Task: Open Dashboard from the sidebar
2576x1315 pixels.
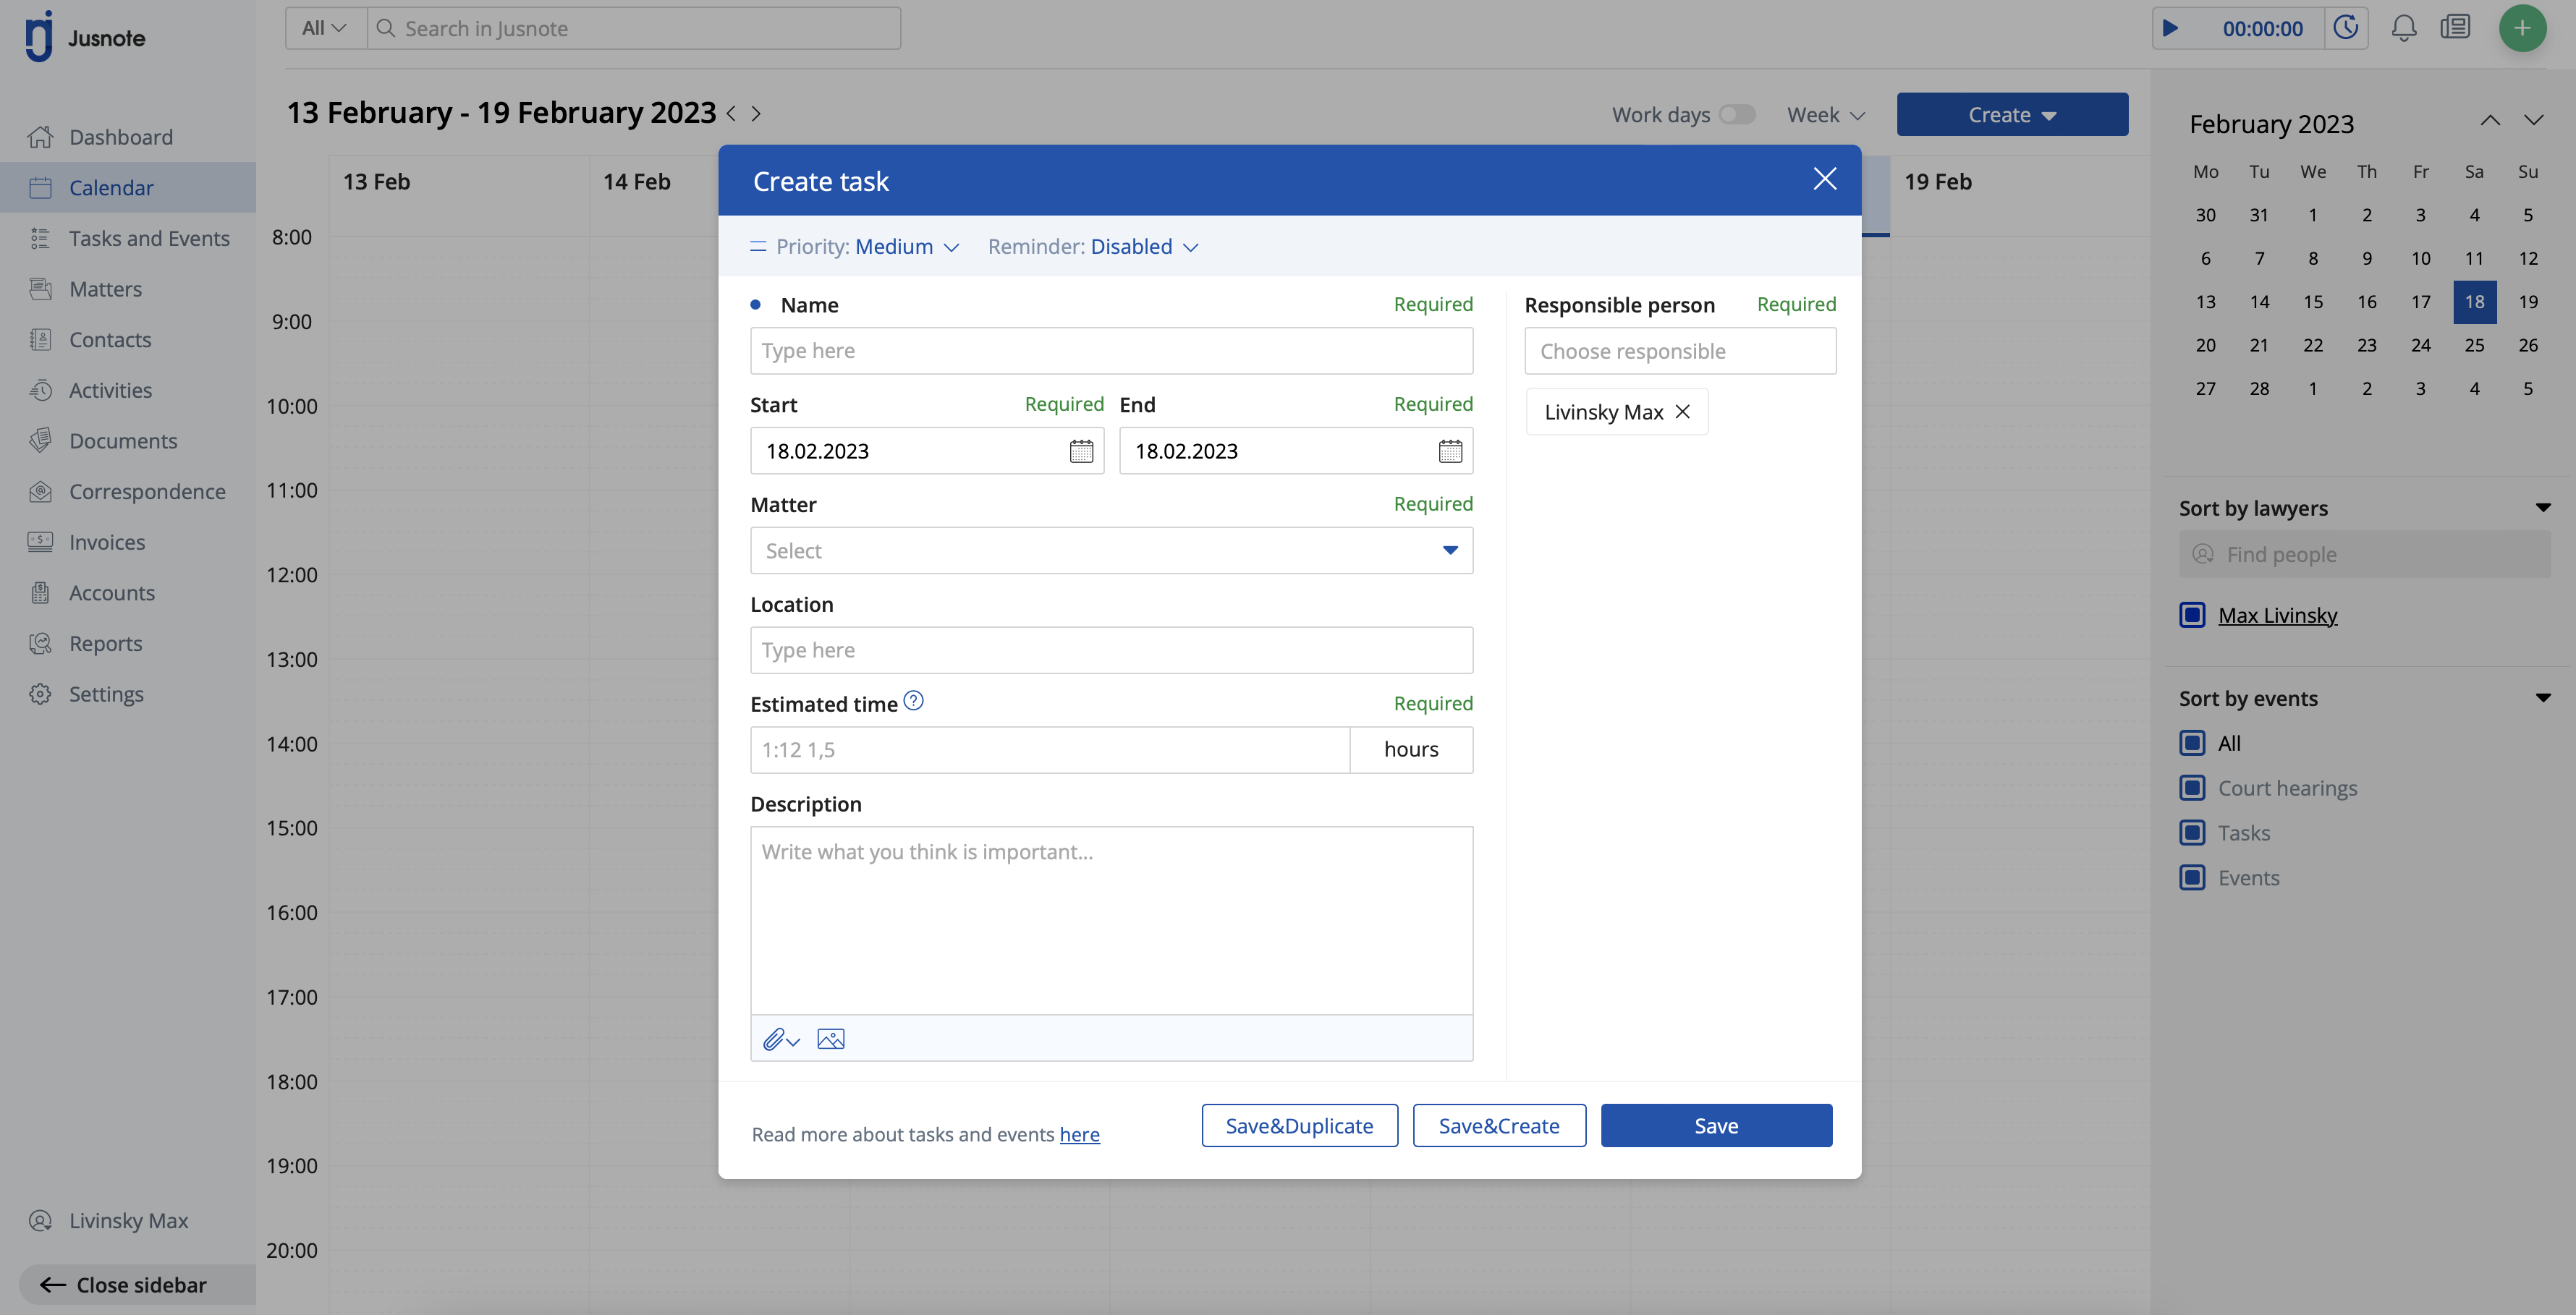Action: (x=120, y=137)
